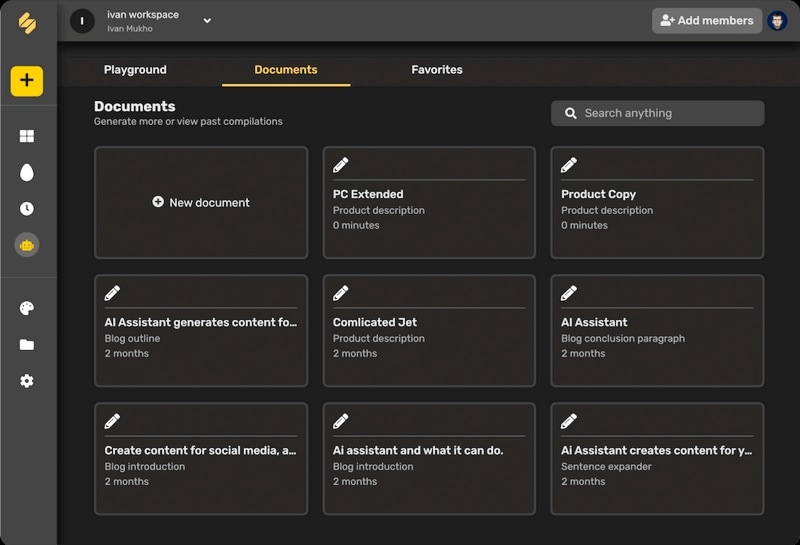Switch to the Favorites tab
Image resolution: width=800 pixels, height=545 pixels.
pyautogui.click(x=437, y=70)
